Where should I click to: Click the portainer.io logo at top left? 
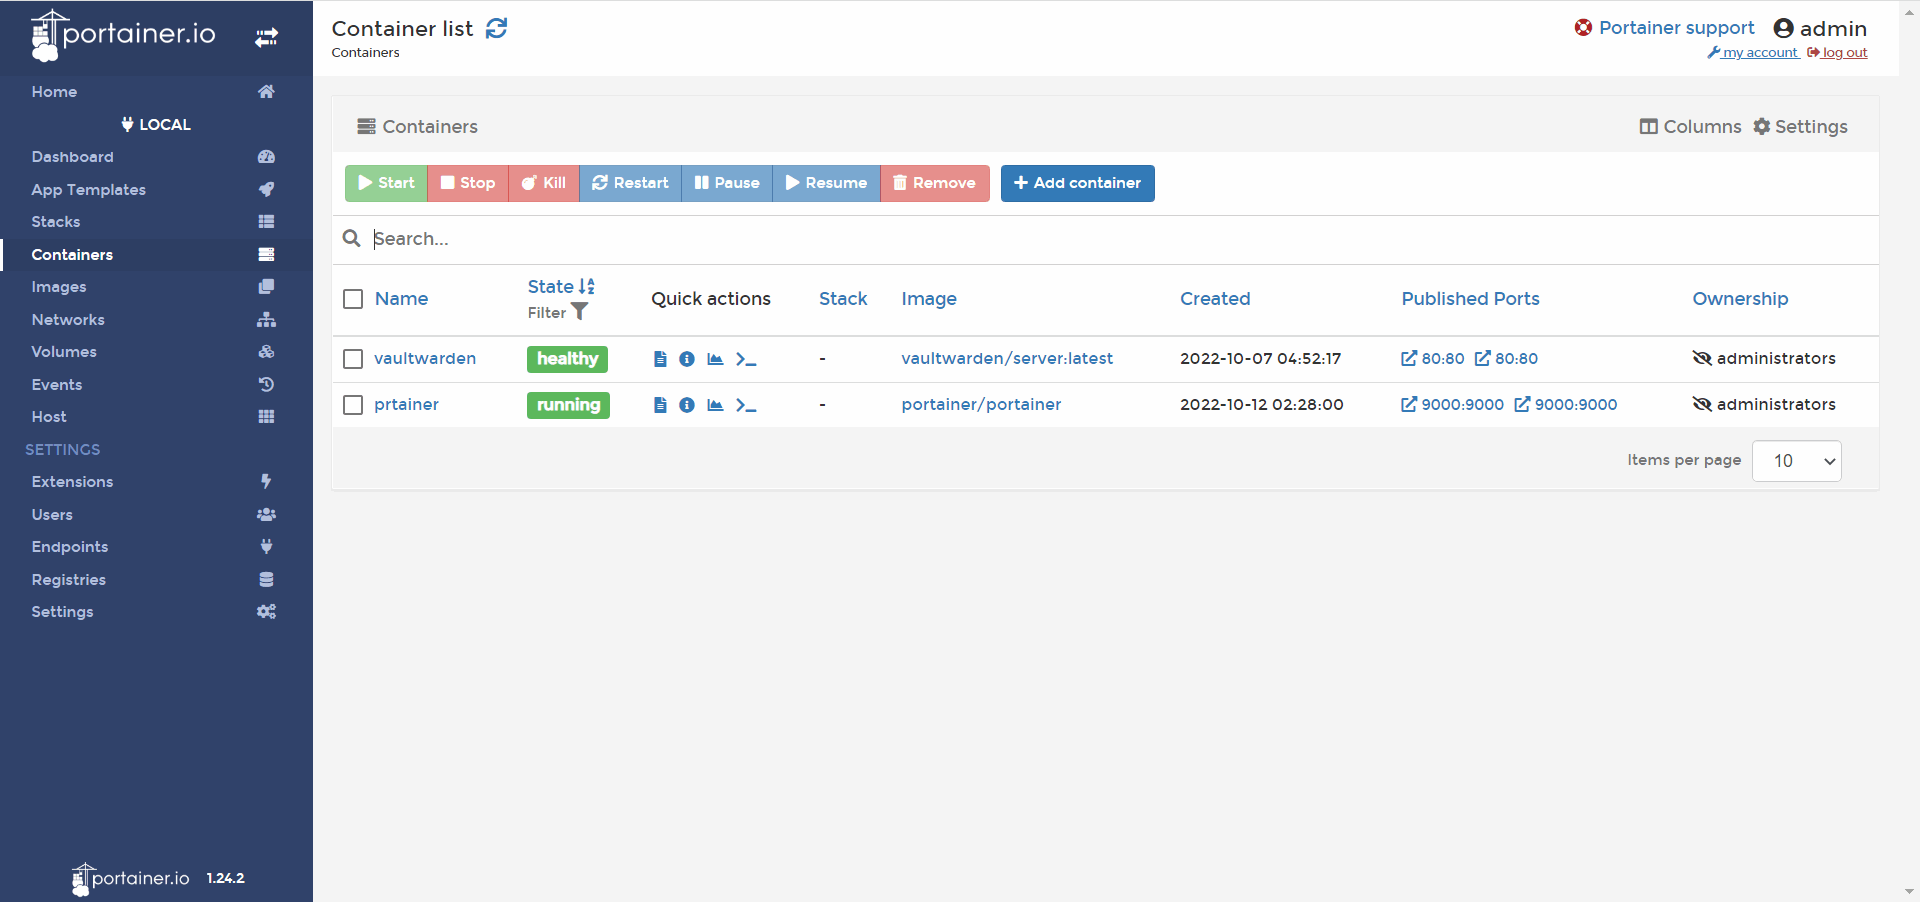click(123, 36)
